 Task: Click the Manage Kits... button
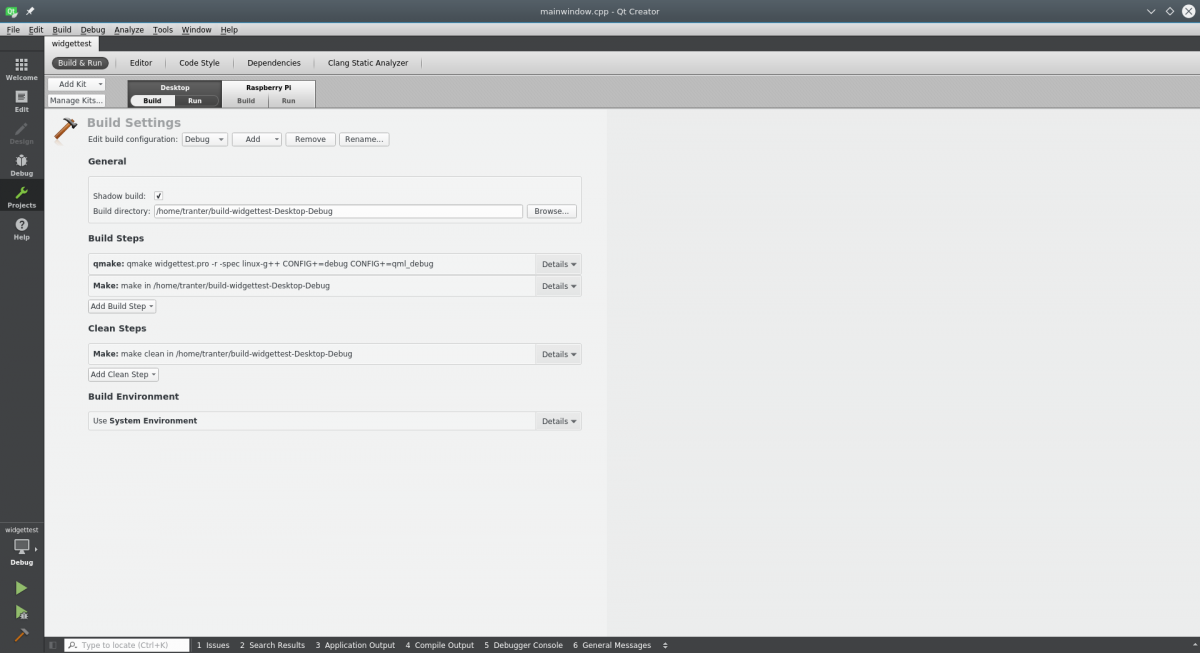pyautogui.click(x=77, y=101)
